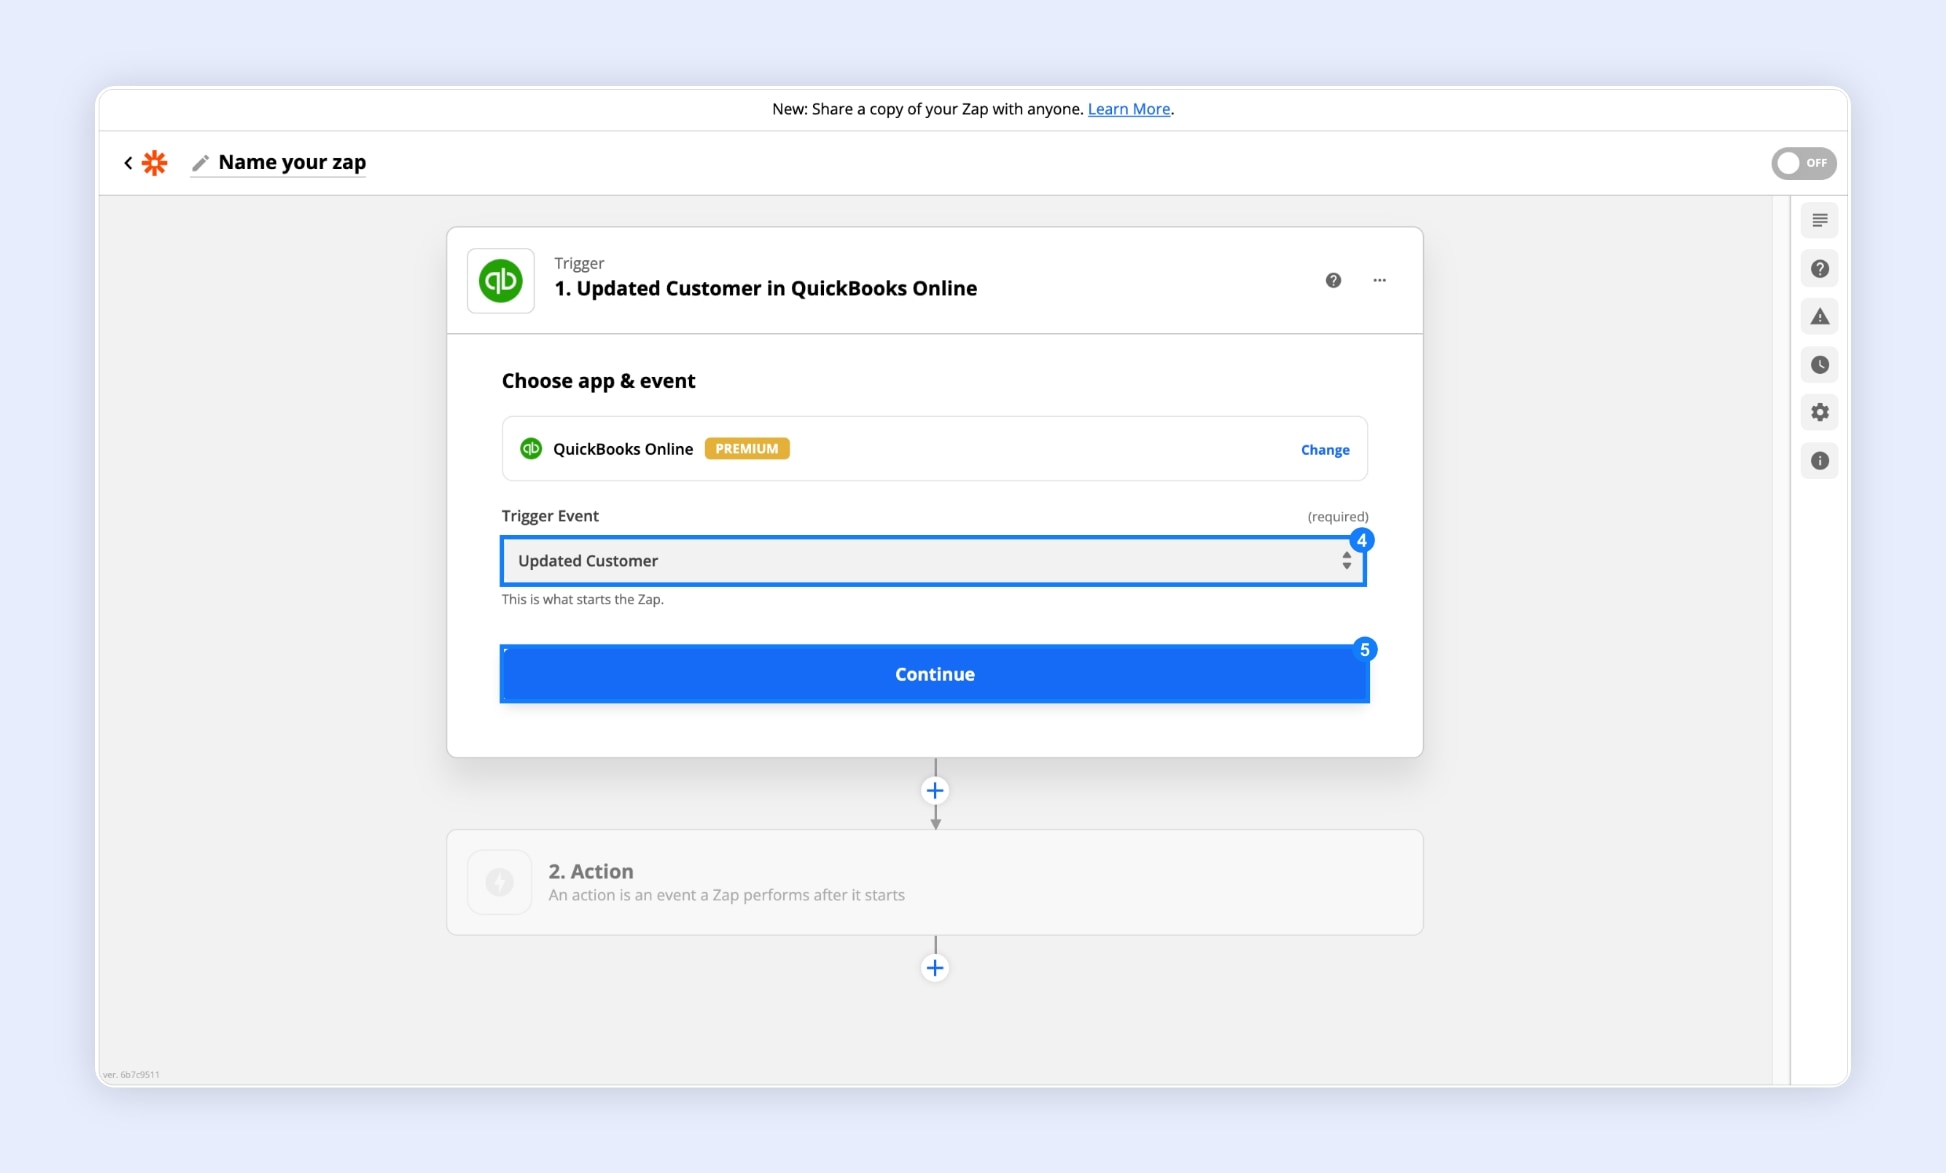Open the trigger step three-dot menu

[x=1379, y=280]
